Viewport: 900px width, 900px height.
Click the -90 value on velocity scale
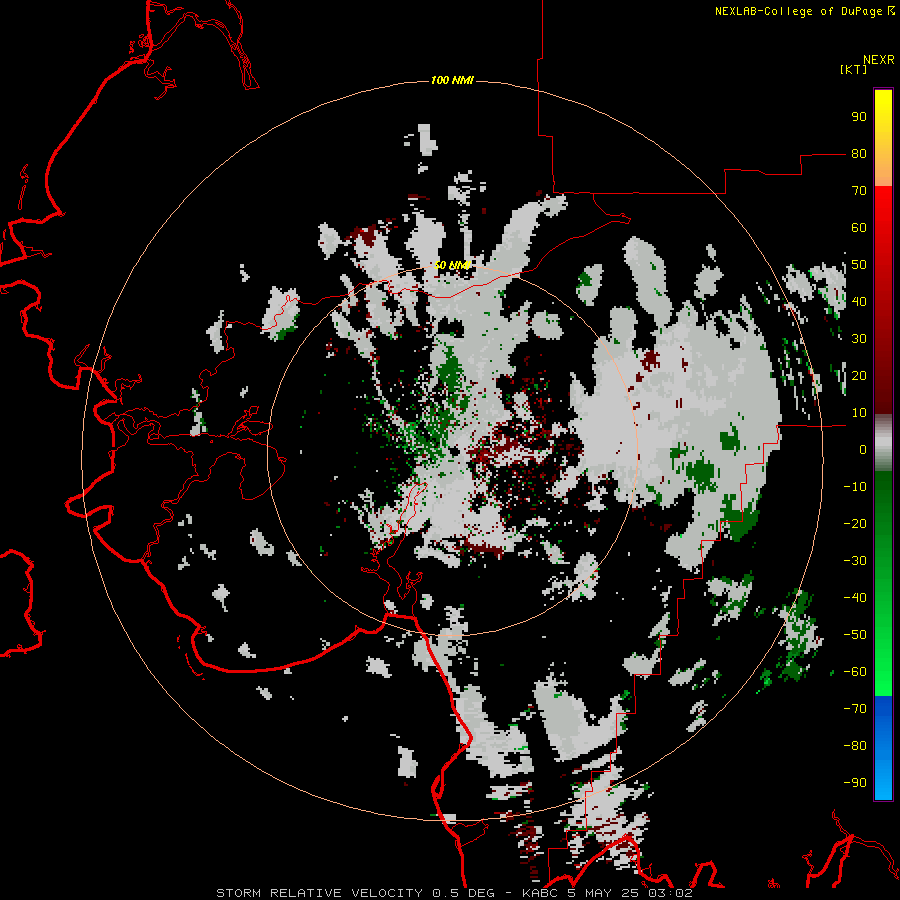tap(855, 783)
